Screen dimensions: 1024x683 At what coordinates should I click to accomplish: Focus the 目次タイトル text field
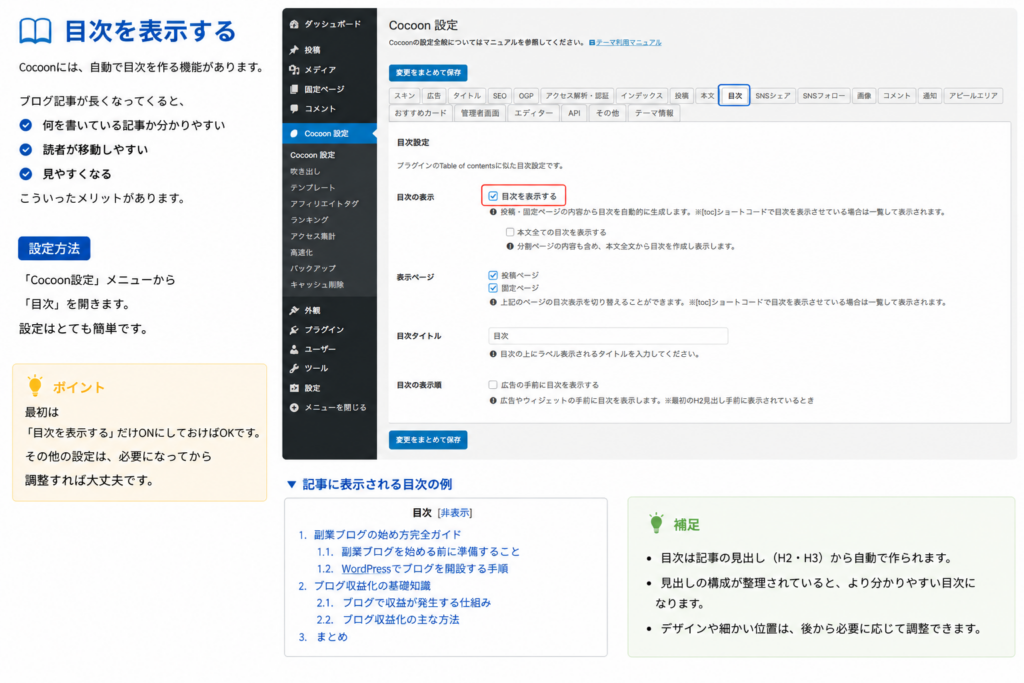coord(607,336)
